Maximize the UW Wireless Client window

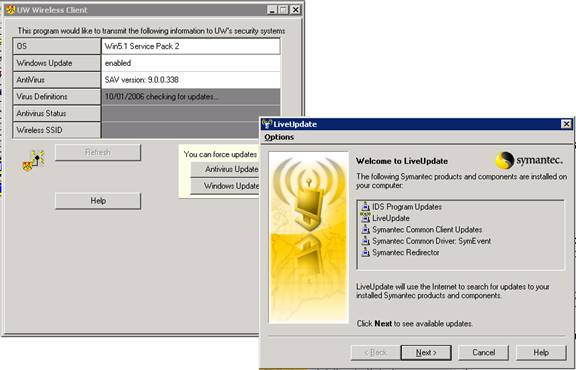(x=283, y=10)
